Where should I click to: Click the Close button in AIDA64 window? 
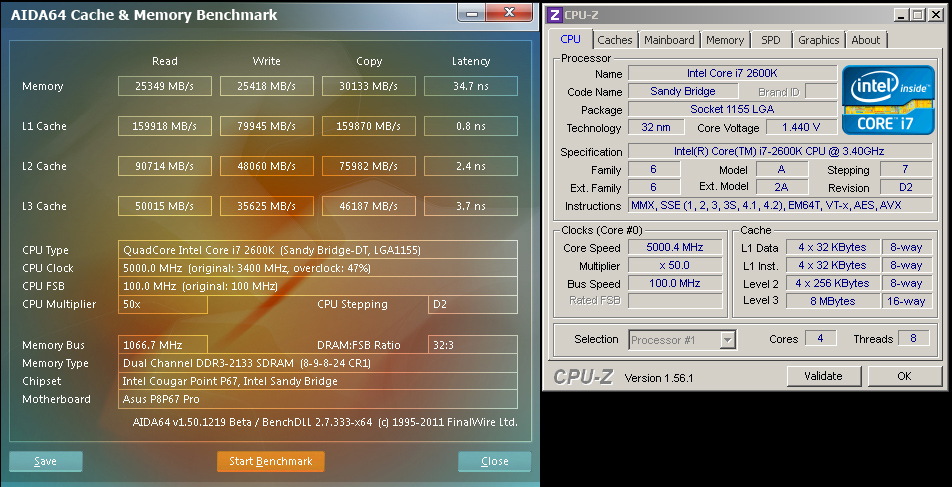494,461
